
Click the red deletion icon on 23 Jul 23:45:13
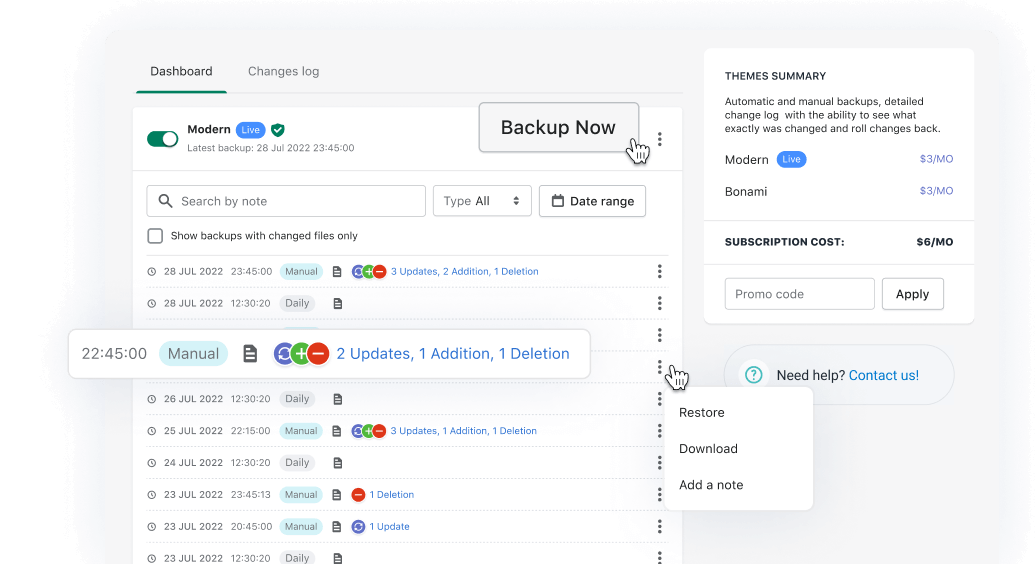[x=358, y=495]
